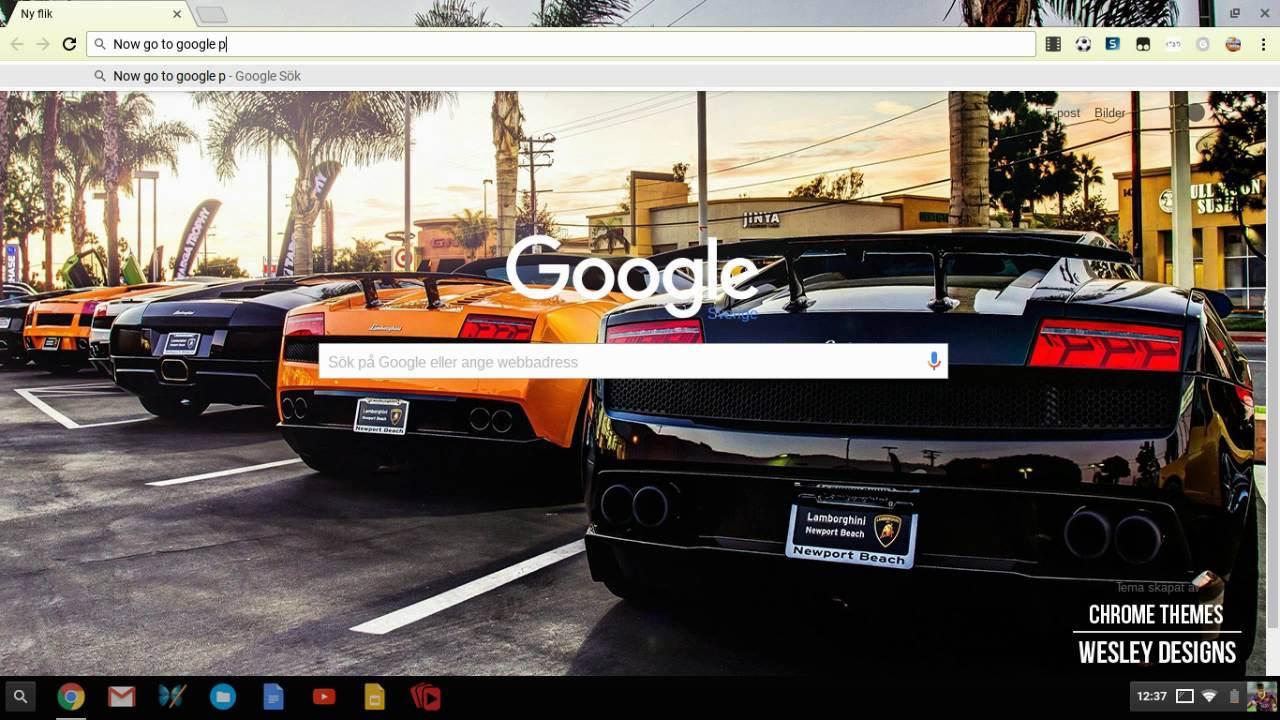Reload the current page

[x=69, y=44]
